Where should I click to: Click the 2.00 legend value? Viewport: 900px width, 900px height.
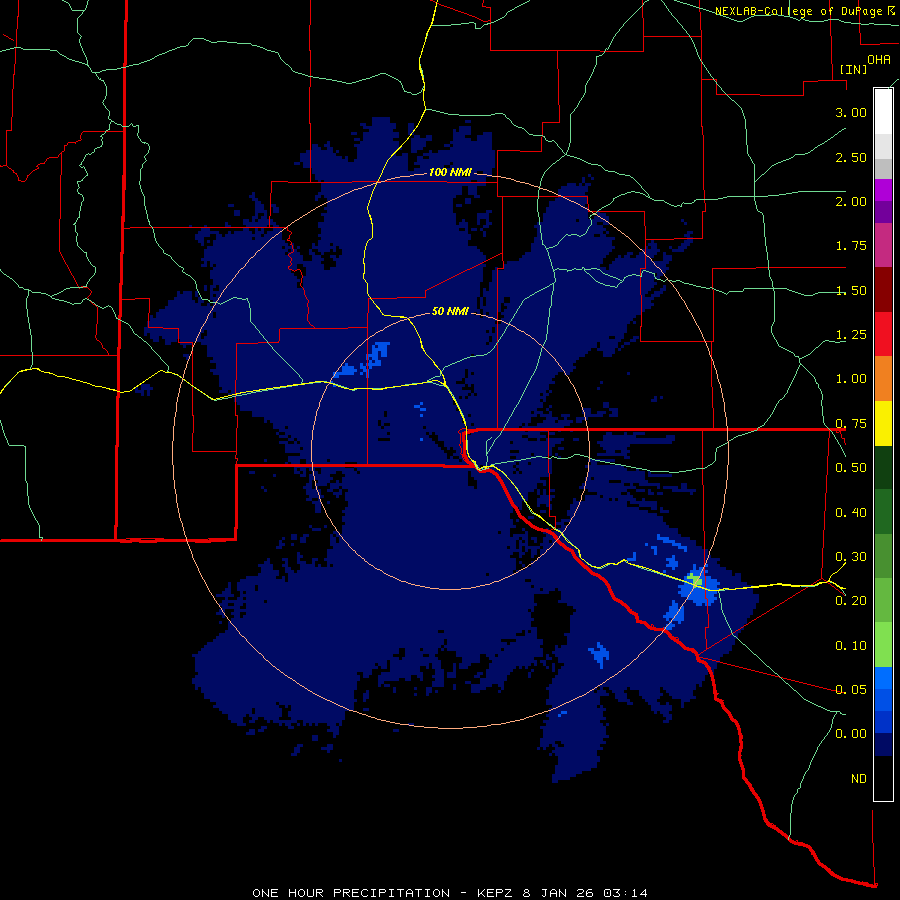[851, 201]
